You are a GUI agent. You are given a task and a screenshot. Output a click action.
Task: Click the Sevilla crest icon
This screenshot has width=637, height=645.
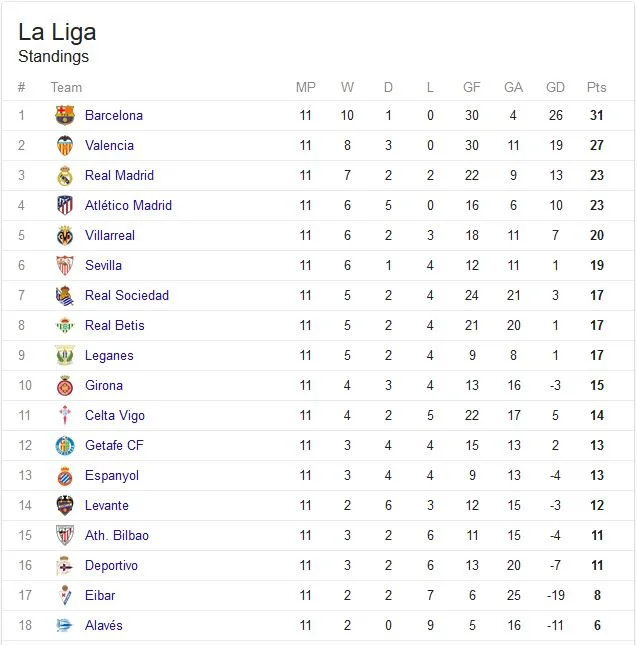[x=65, y=265]
